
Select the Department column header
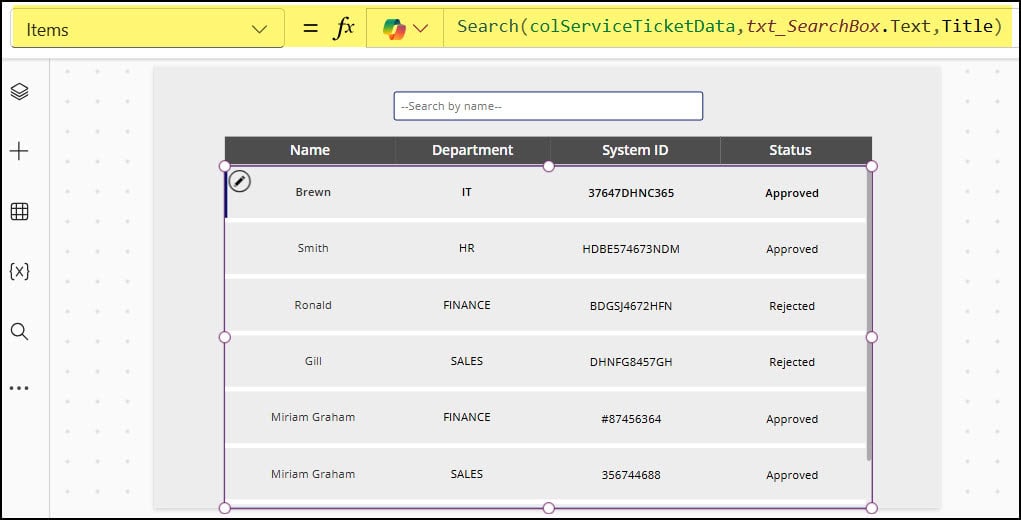pos(473,150)
